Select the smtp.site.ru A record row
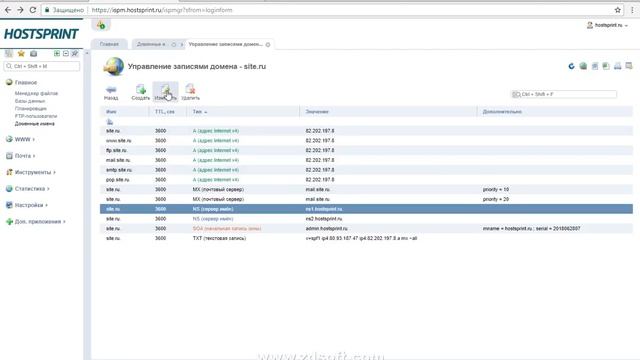 (x=366, y=170)
